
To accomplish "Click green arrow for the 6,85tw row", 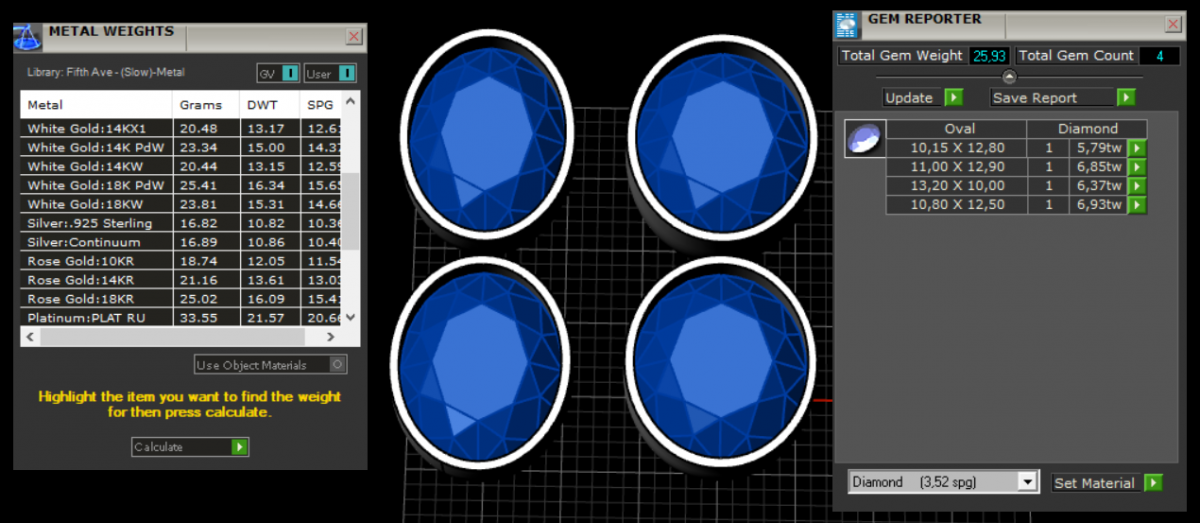I will coord(1137,167).
